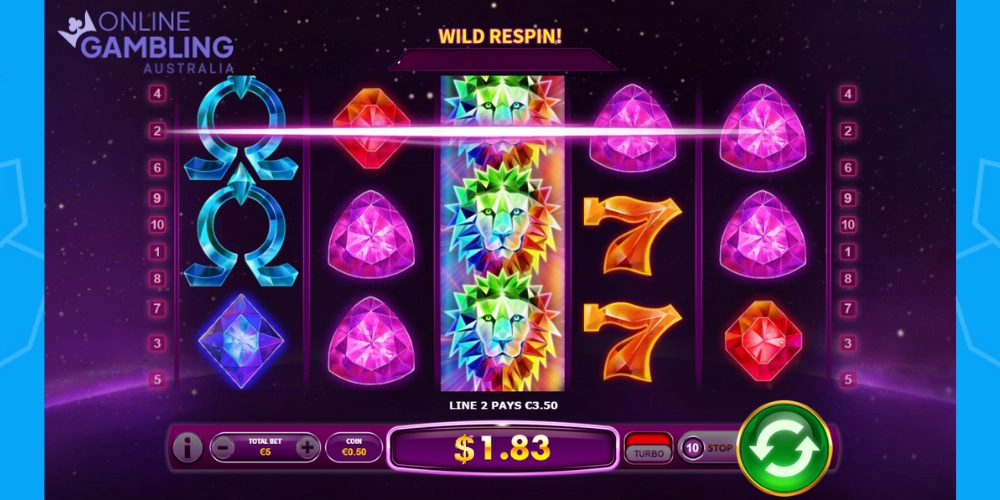Click the blue diamond gem symbol
This screenshot has width=1000, height=500.
pos(241,341)
